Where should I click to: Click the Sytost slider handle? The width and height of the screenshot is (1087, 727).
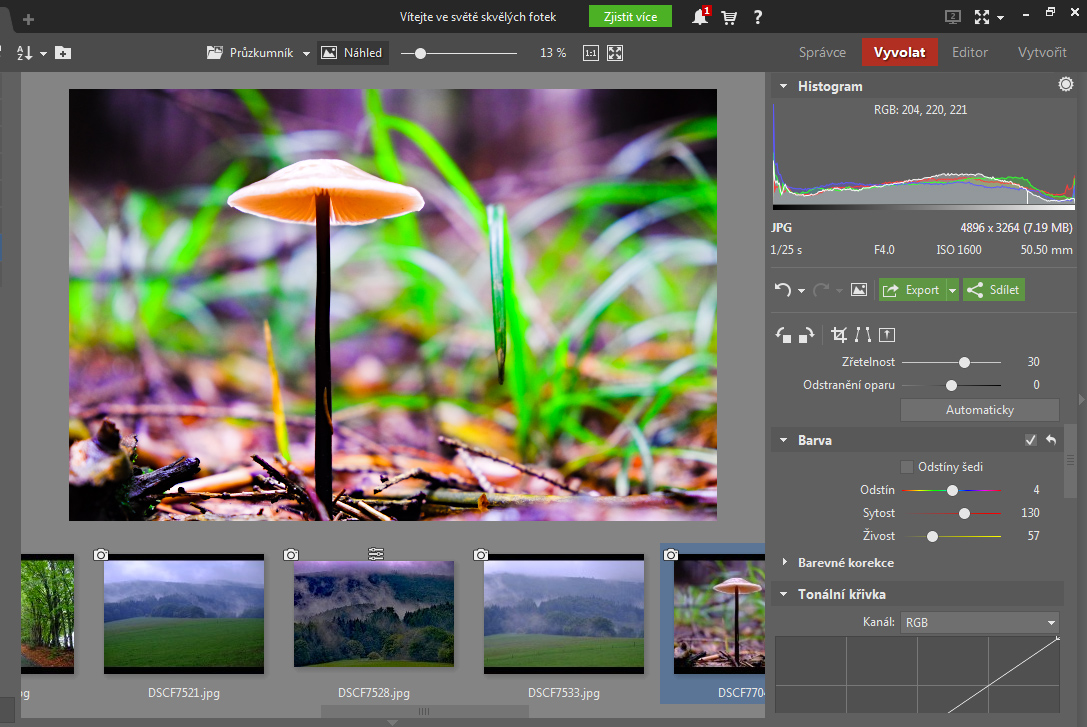(x=964, y=513)
